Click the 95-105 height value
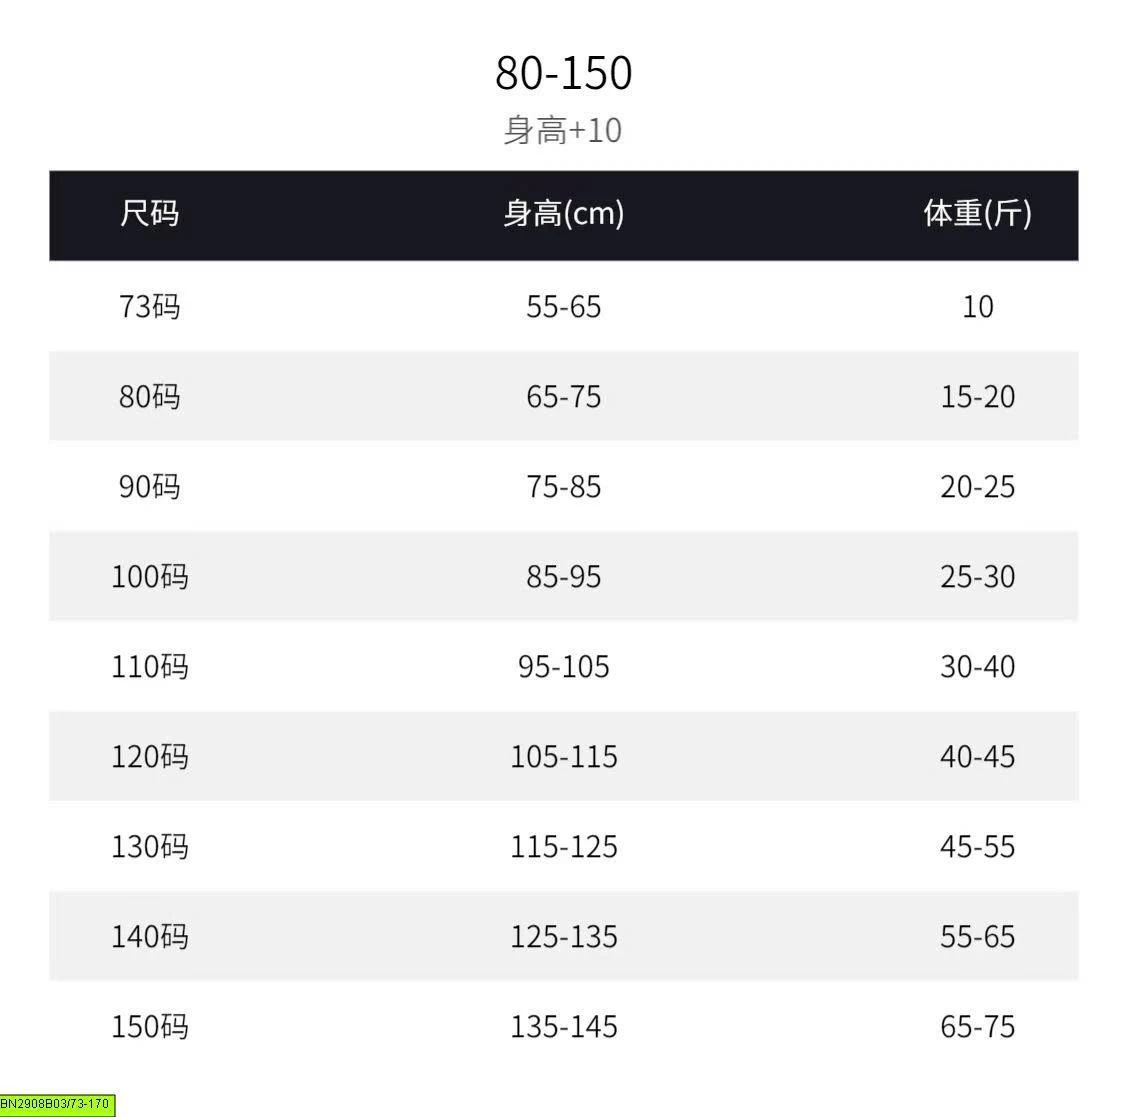Screen dimensions: 1125x1117 click(563, 666)
